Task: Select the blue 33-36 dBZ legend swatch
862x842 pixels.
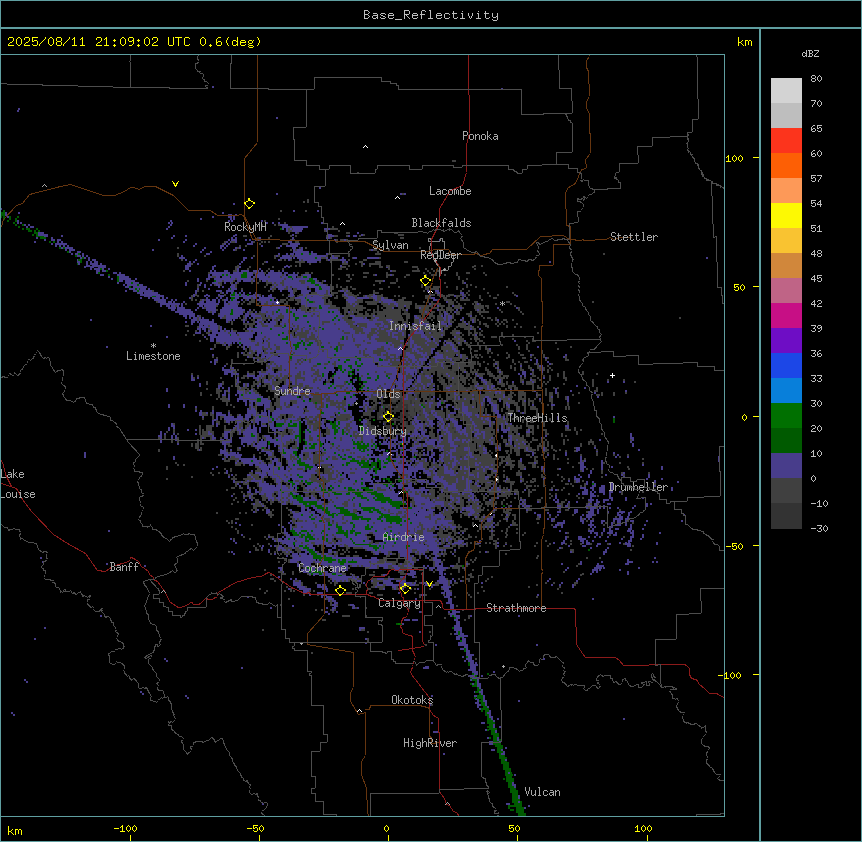Action: [x=786, y=365]
